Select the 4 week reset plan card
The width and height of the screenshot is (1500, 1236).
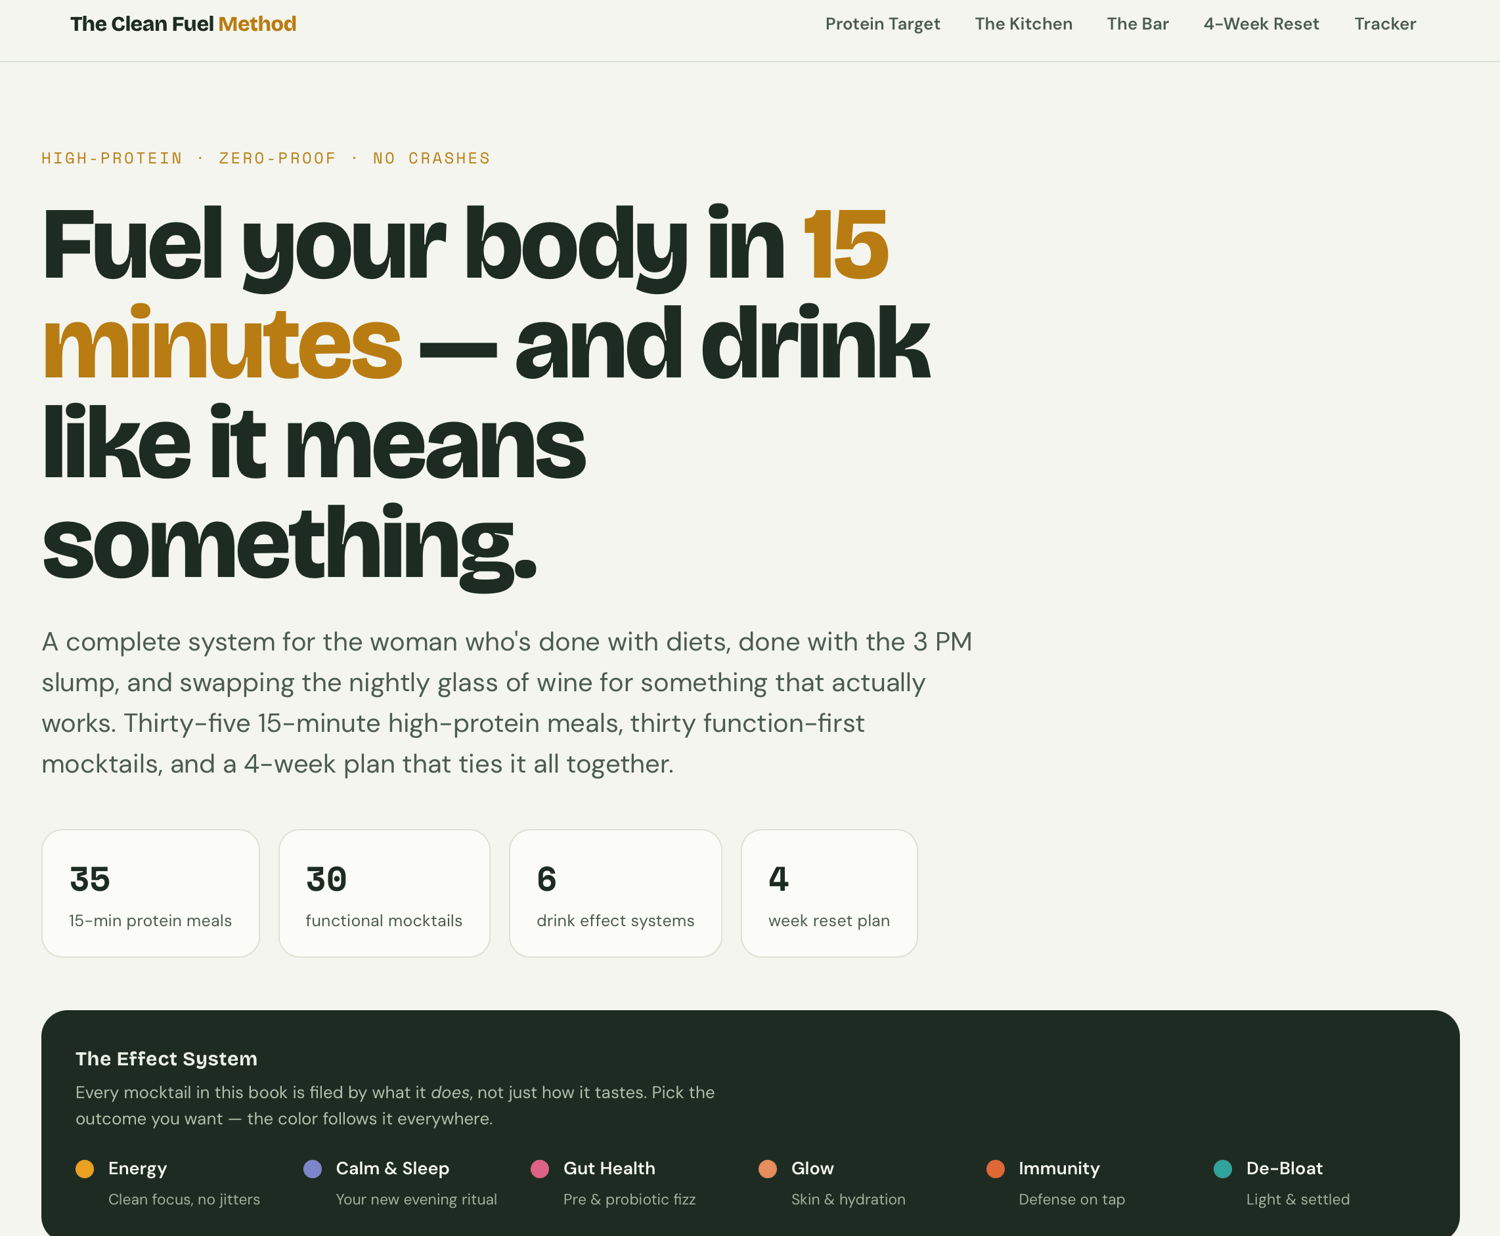click(829, 893)
